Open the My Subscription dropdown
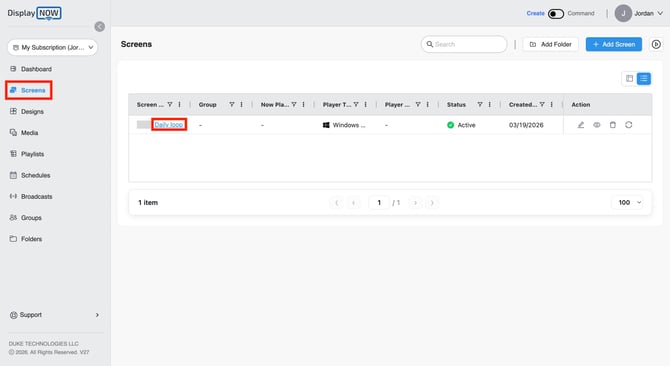Viewport: 670px width, 366px height. (53, 47)
